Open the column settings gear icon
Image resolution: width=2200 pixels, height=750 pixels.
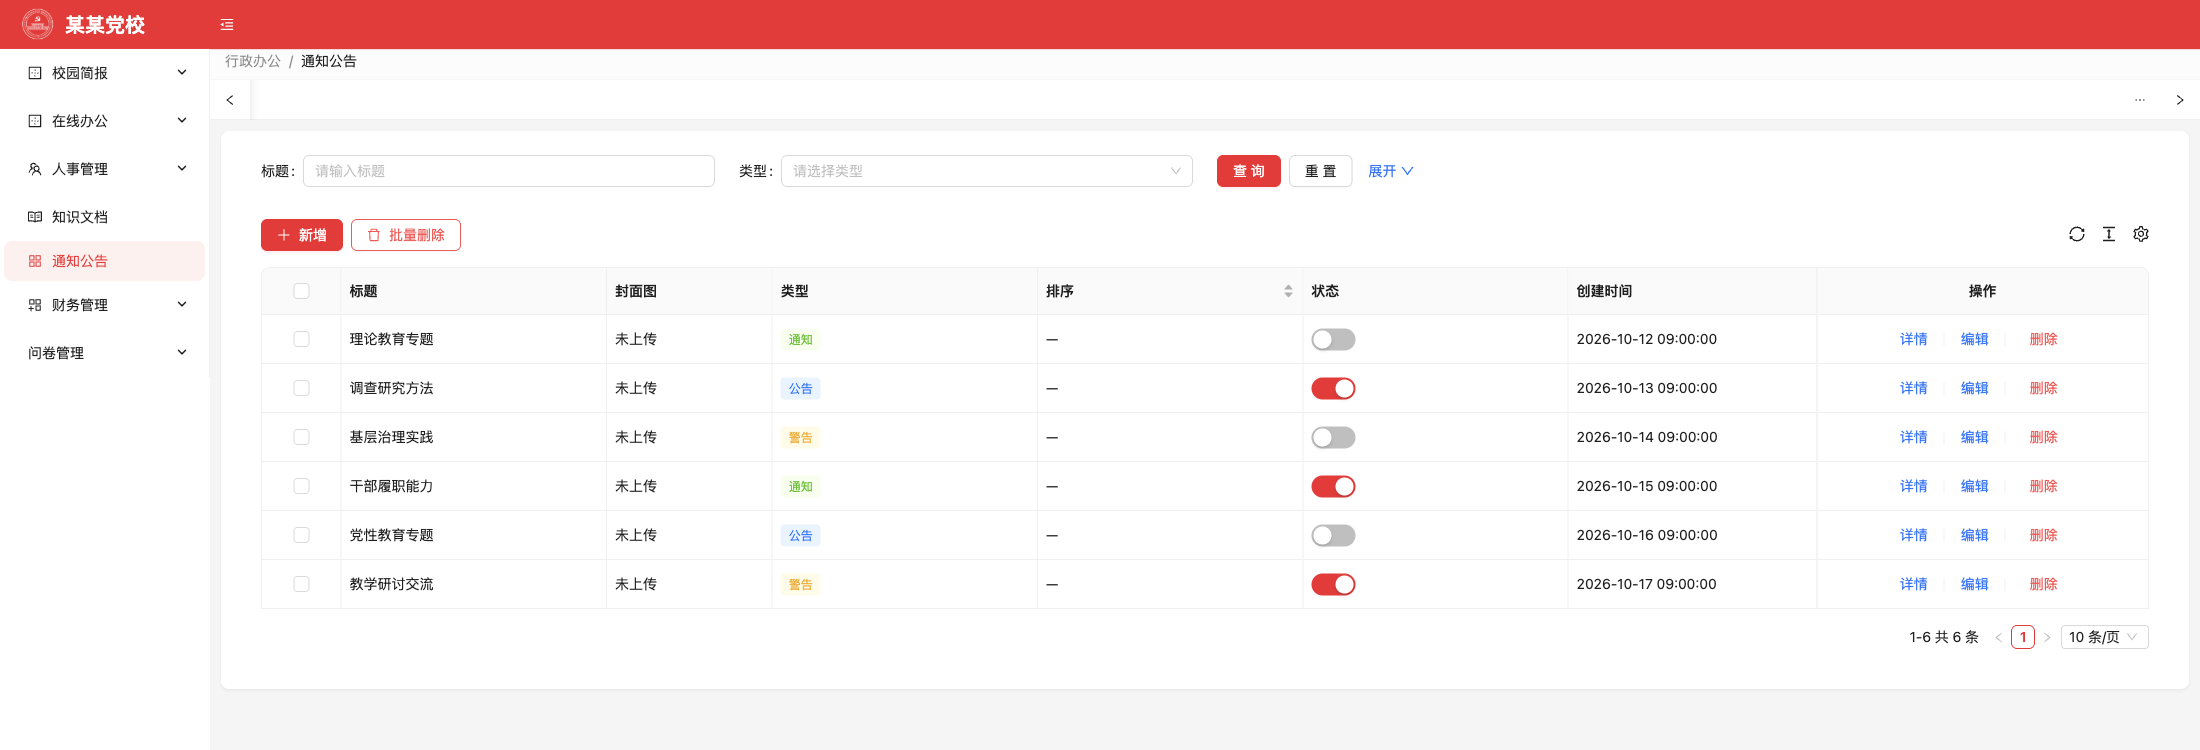pyautogui.click(x=2141, y=234)
